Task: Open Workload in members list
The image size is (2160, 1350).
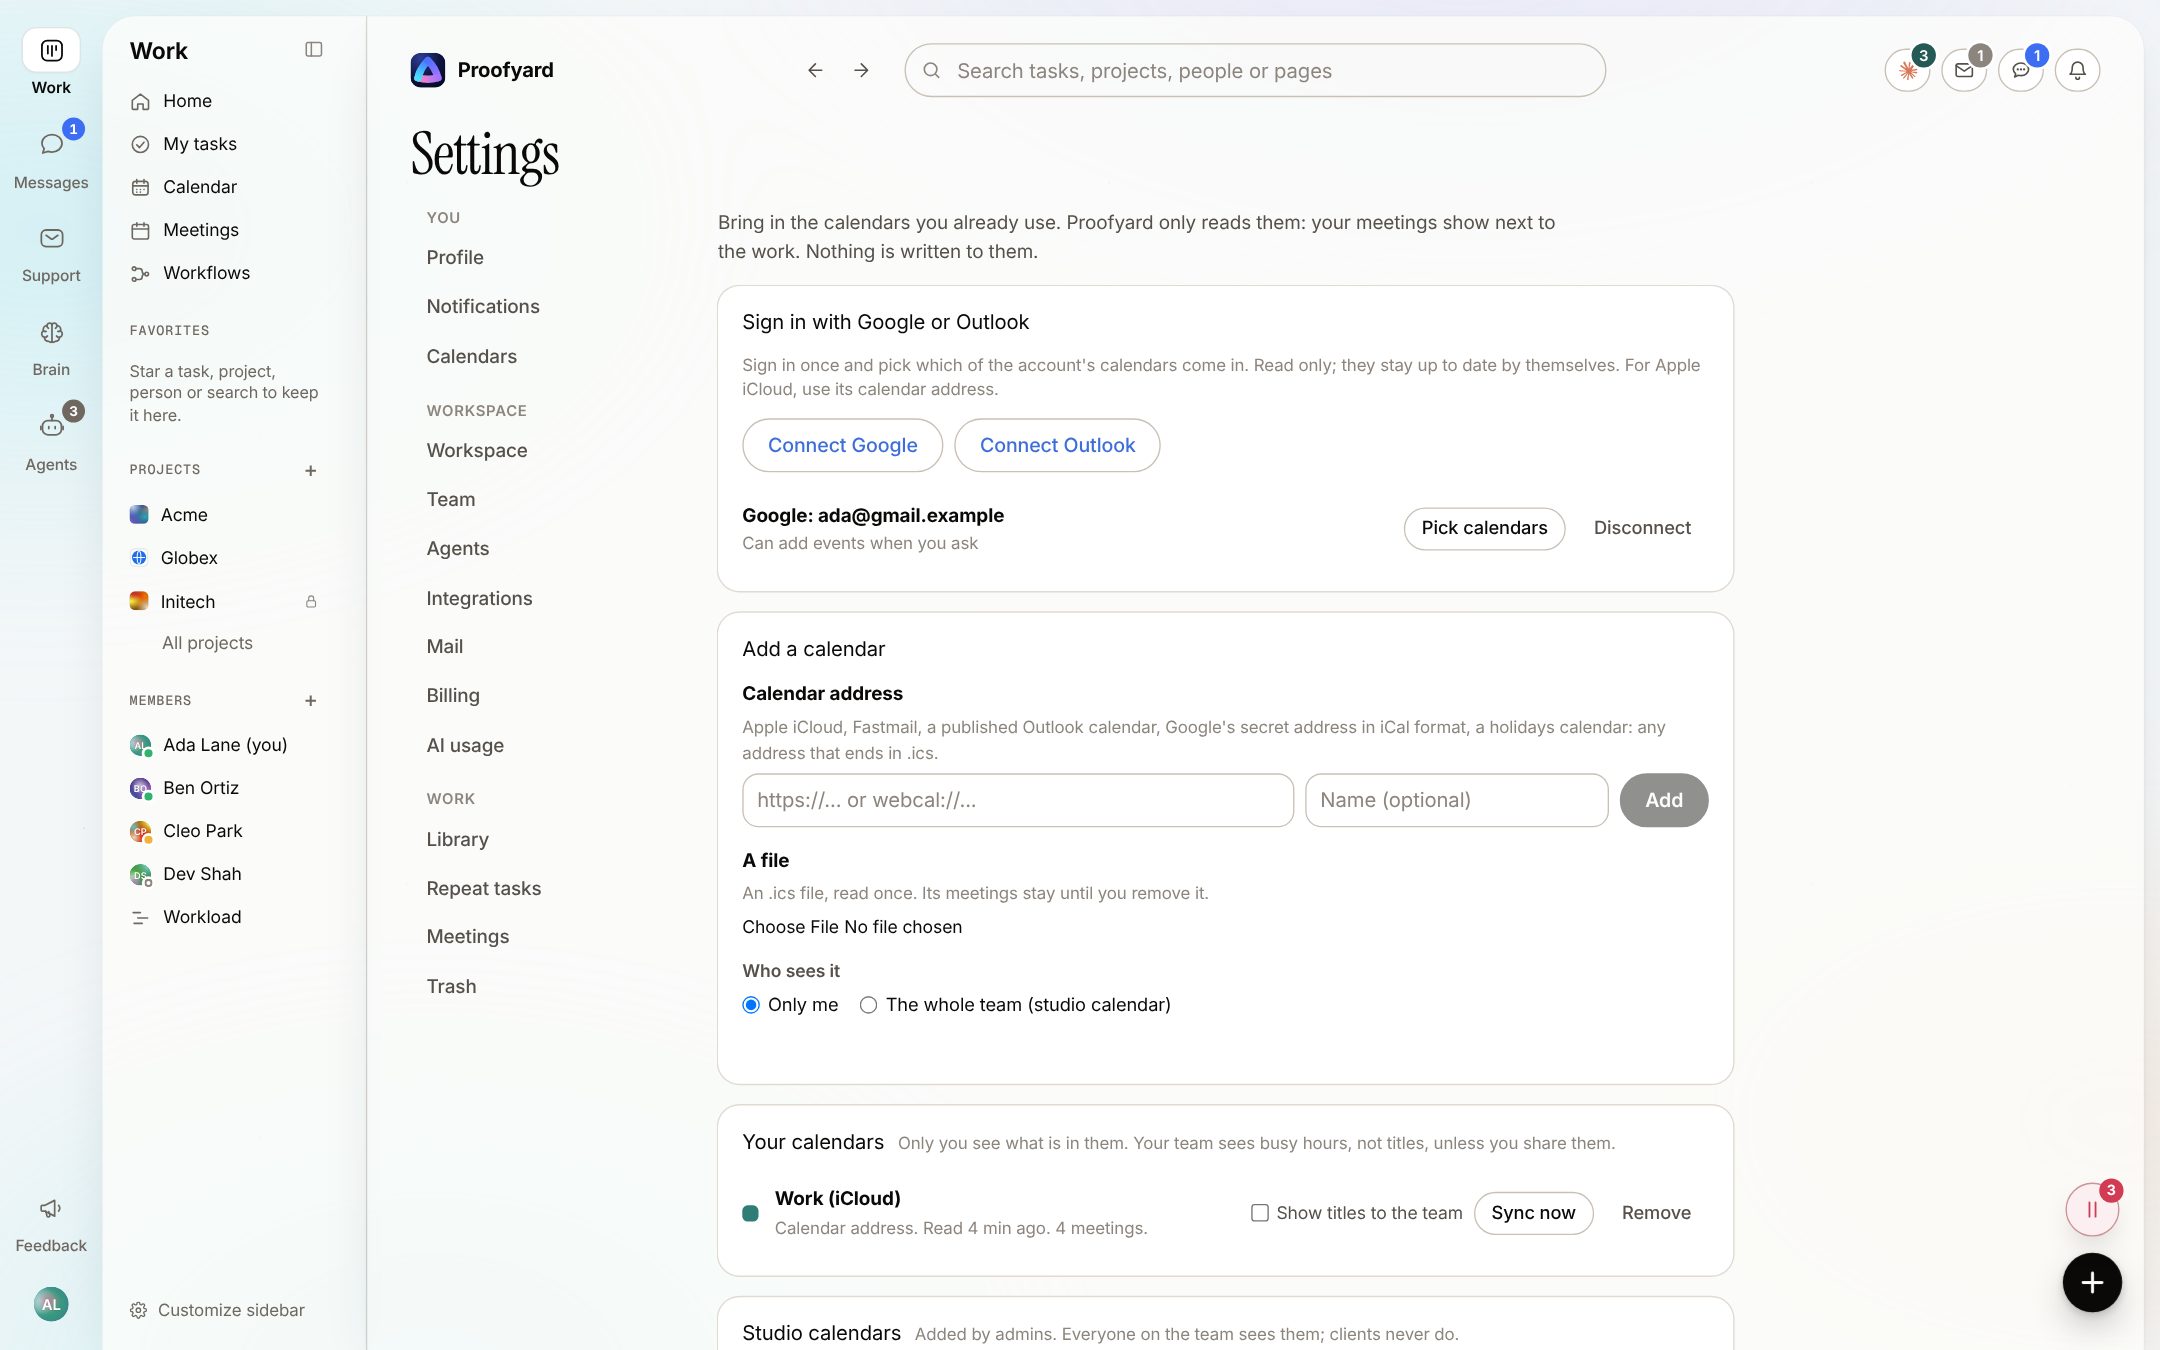Action: click(202, 917)
